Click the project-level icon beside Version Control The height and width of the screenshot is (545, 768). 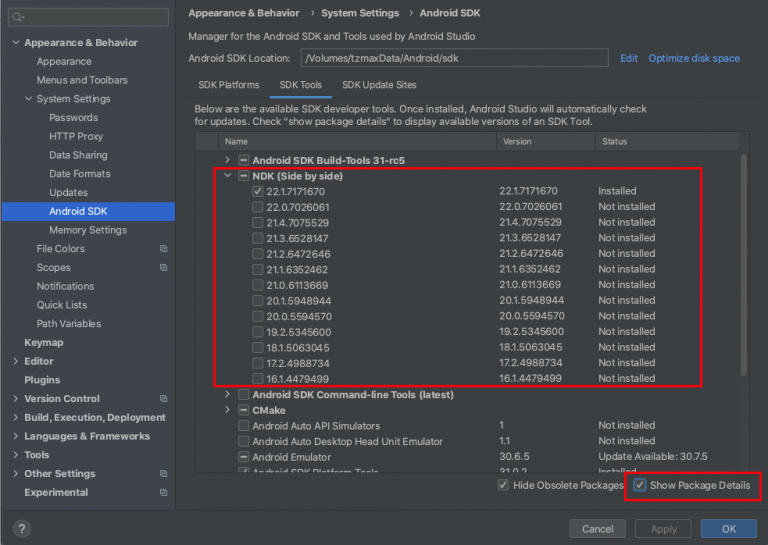tap(163, 399)
